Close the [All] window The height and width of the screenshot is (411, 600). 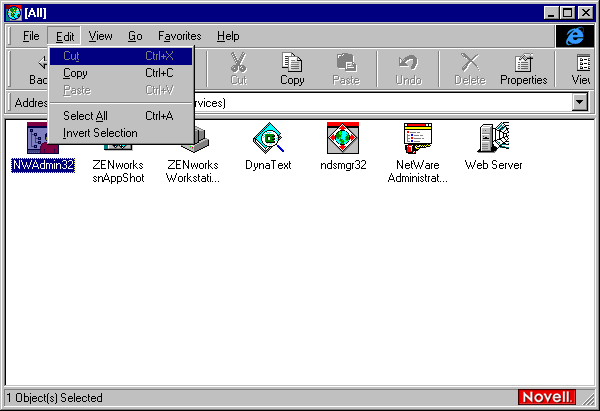[585, 13]
